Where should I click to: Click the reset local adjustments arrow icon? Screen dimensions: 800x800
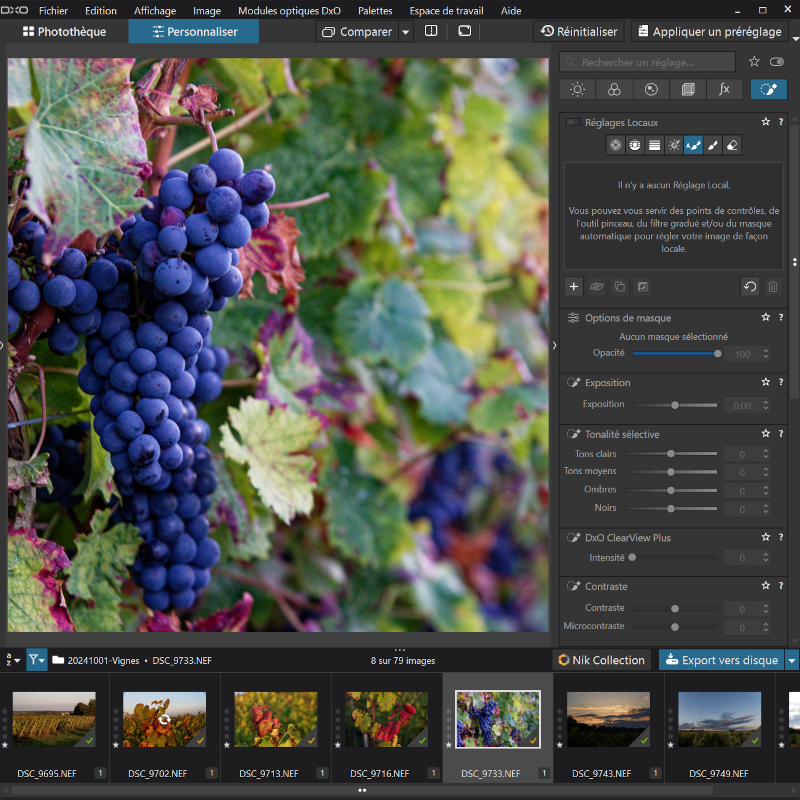750,287
